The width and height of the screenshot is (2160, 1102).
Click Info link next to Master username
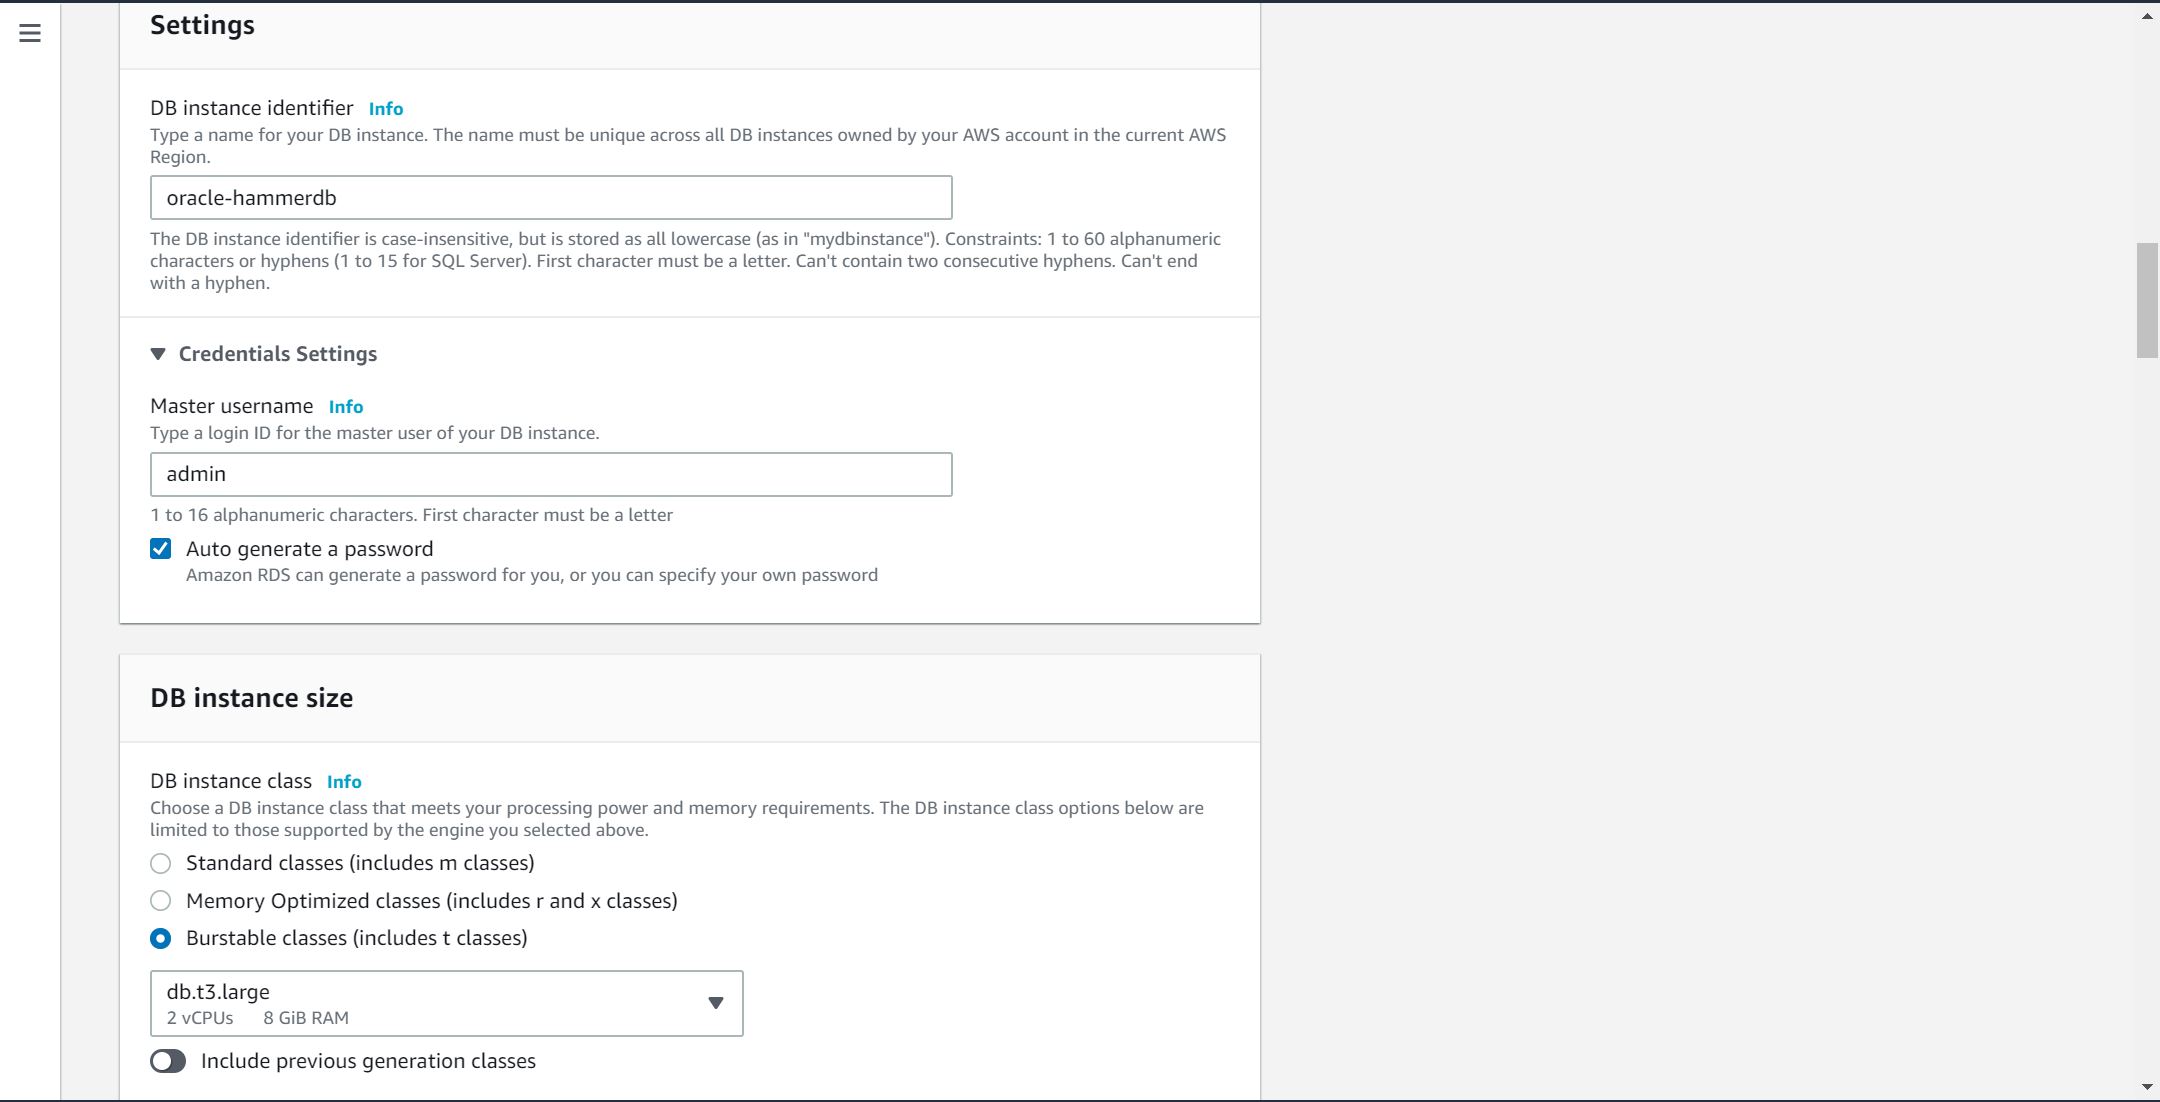(345, 407)
